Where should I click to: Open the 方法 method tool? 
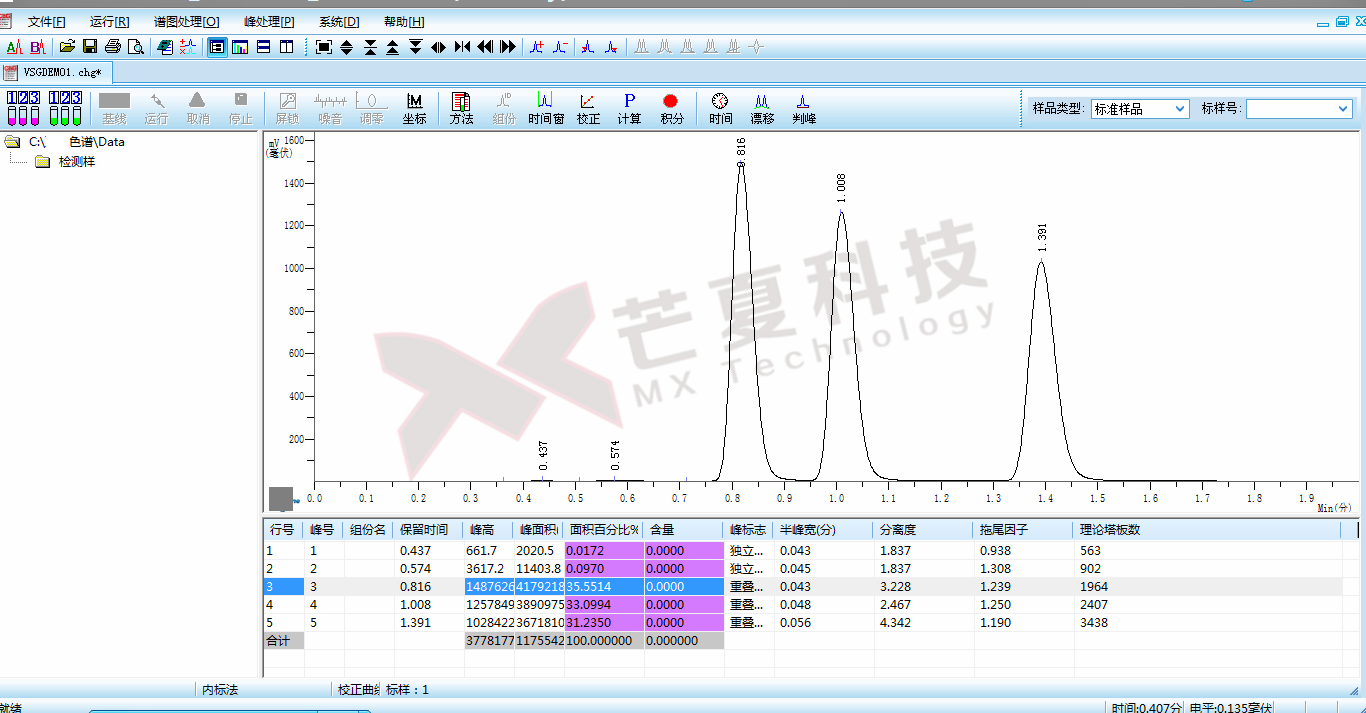[x=461, y=109]
